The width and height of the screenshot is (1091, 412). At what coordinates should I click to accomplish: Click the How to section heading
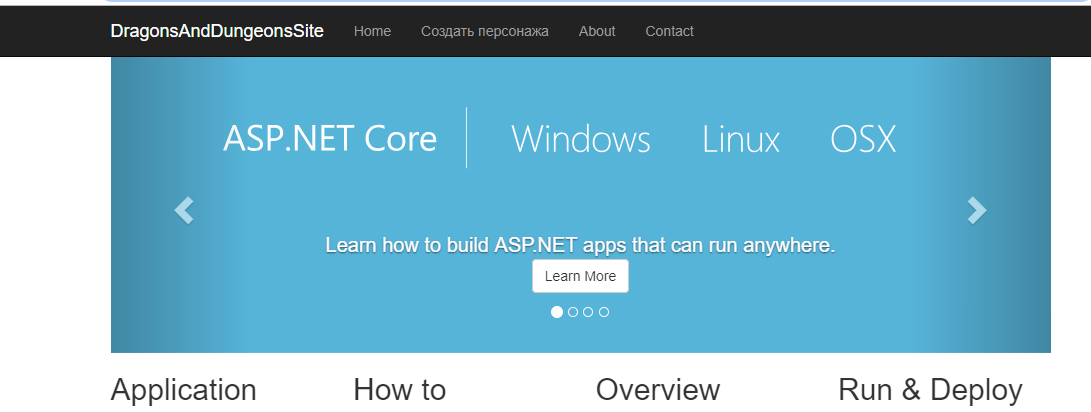(399, 390)
